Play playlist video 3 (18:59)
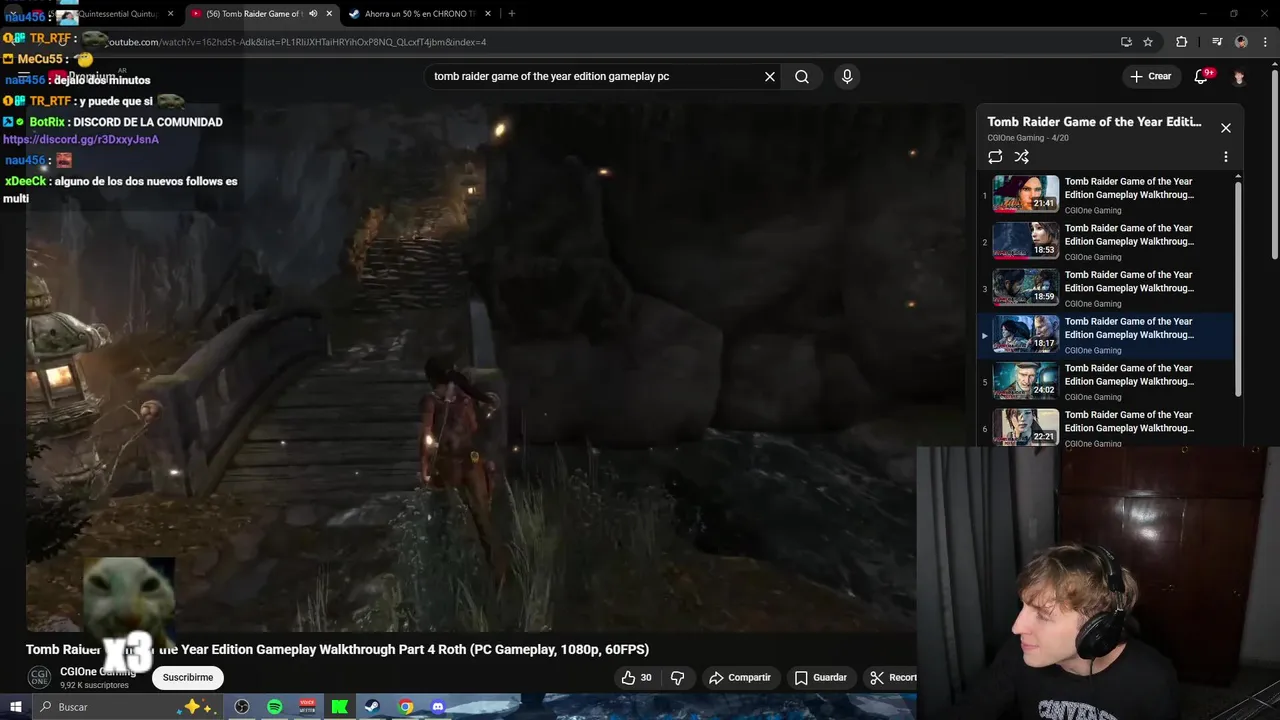Image resolution: width=1280 pixels, height=720 pixels. click(x=1106, y=288)
